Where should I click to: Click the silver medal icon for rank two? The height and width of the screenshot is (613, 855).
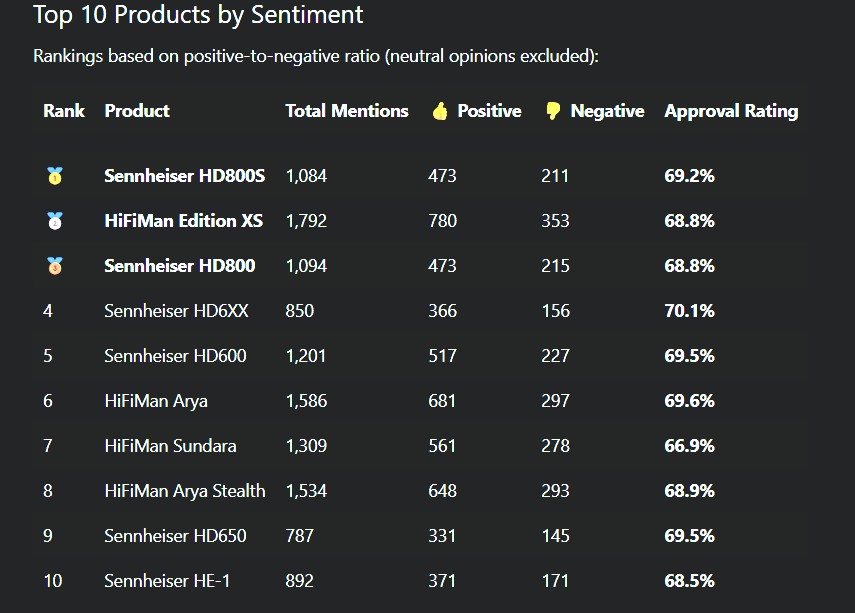(55, 221)
